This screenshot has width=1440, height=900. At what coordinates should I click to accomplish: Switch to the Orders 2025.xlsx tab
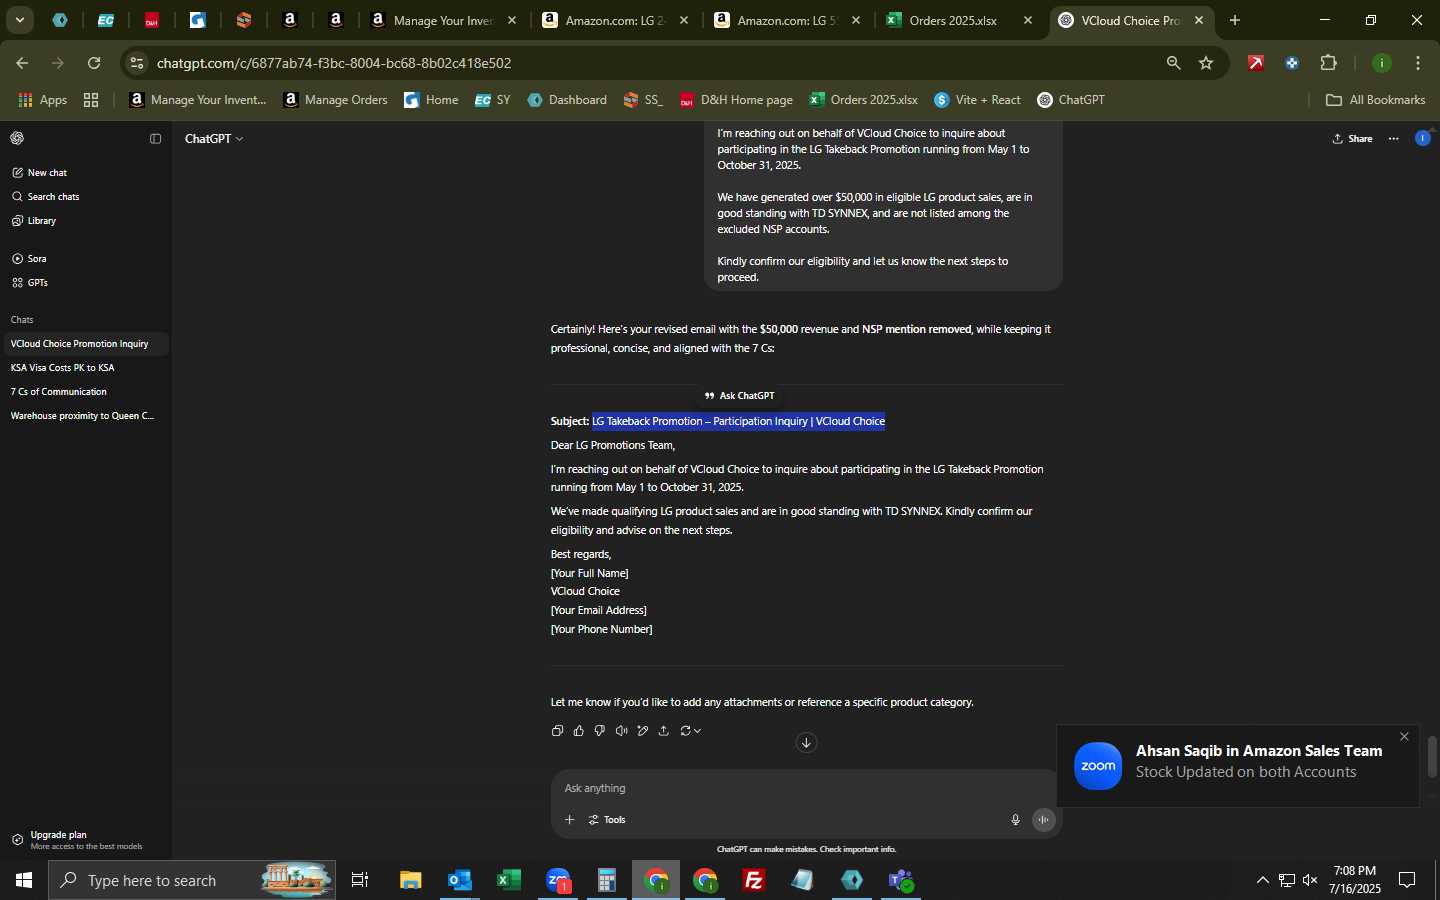[x=958, y=20]
